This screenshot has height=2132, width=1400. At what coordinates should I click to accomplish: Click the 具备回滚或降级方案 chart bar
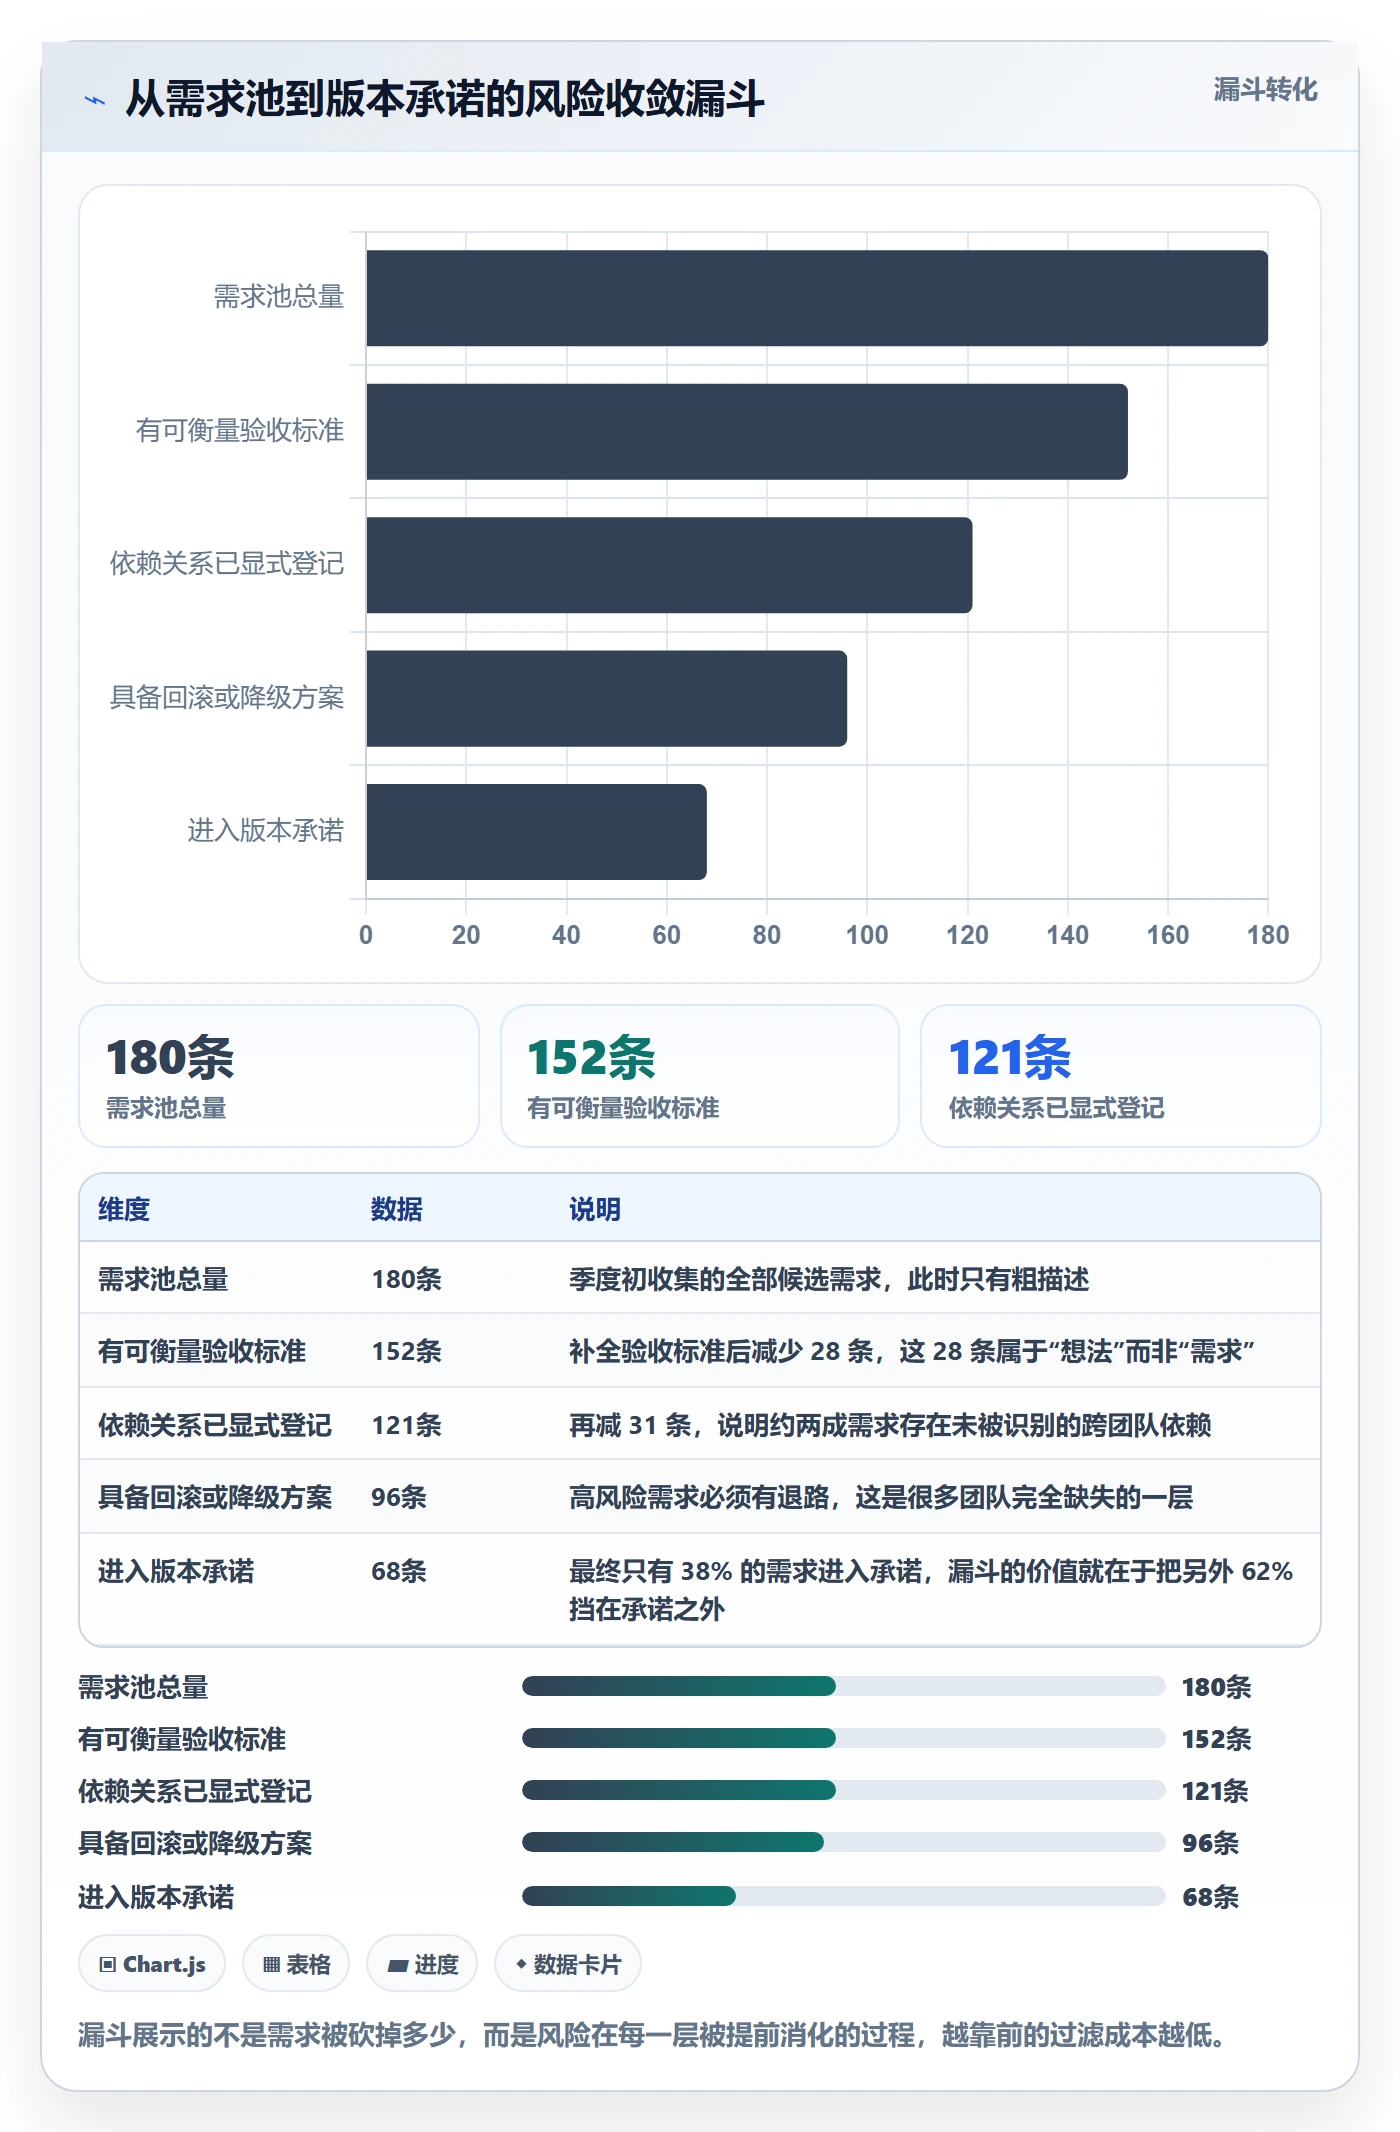pyautogui.click(x=606, y=698)
